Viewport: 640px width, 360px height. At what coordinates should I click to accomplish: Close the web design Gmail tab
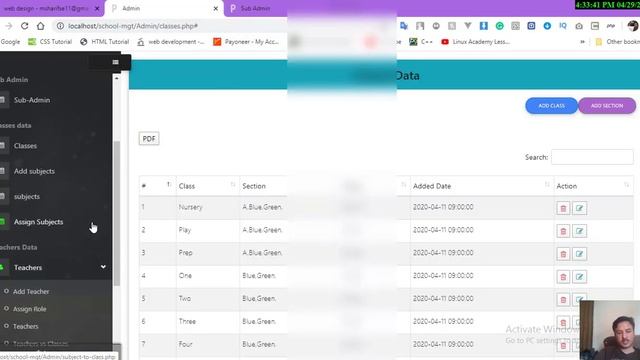tap(97, 8)
